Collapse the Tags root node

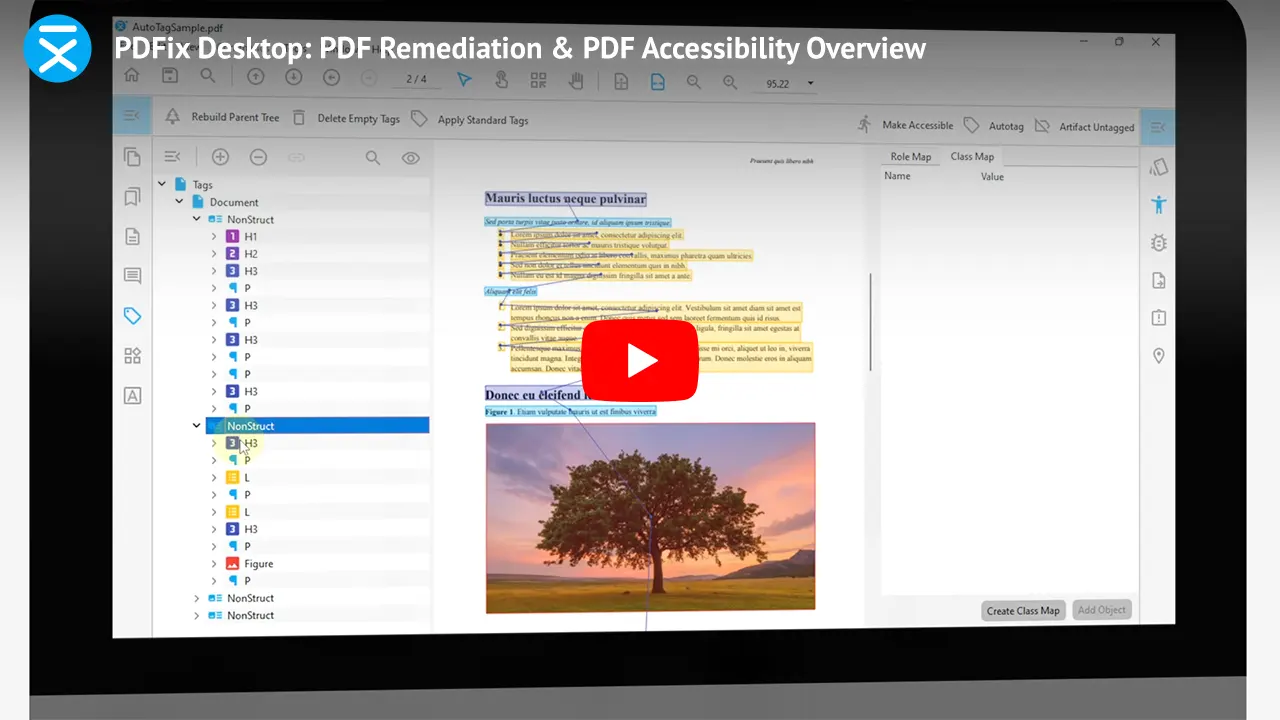tap(162, 184)
